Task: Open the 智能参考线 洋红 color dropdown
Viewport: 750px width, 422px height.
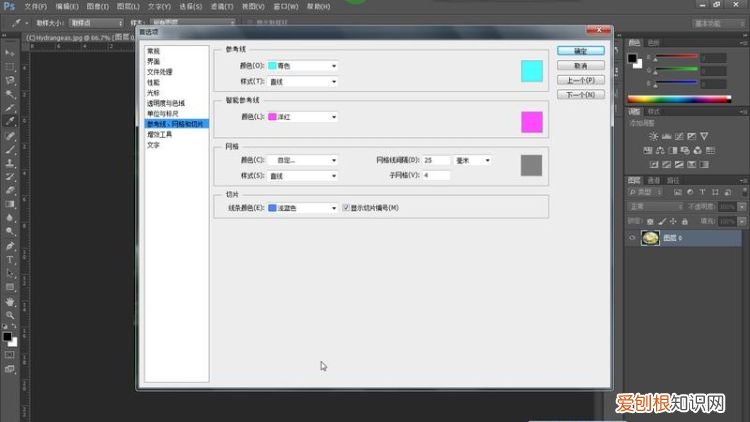Action: pos(302,117)
